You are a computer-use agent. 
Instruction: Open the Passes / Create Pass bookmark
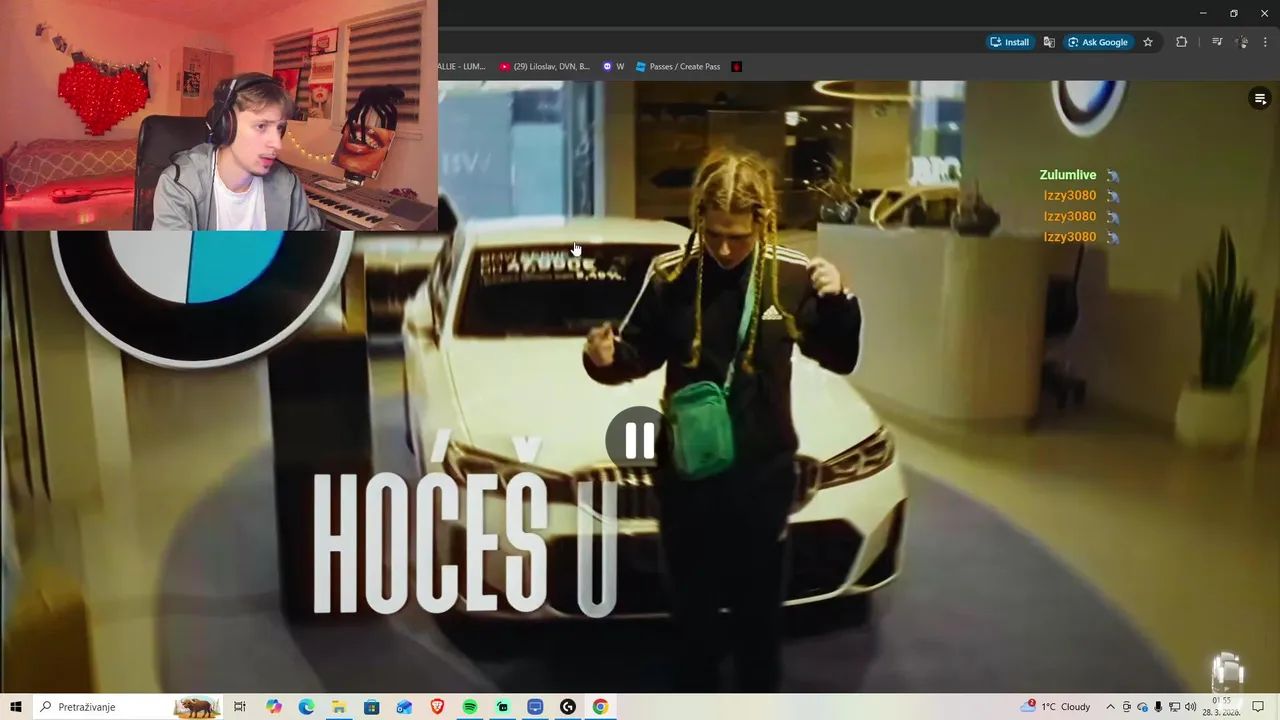(677, 67)
